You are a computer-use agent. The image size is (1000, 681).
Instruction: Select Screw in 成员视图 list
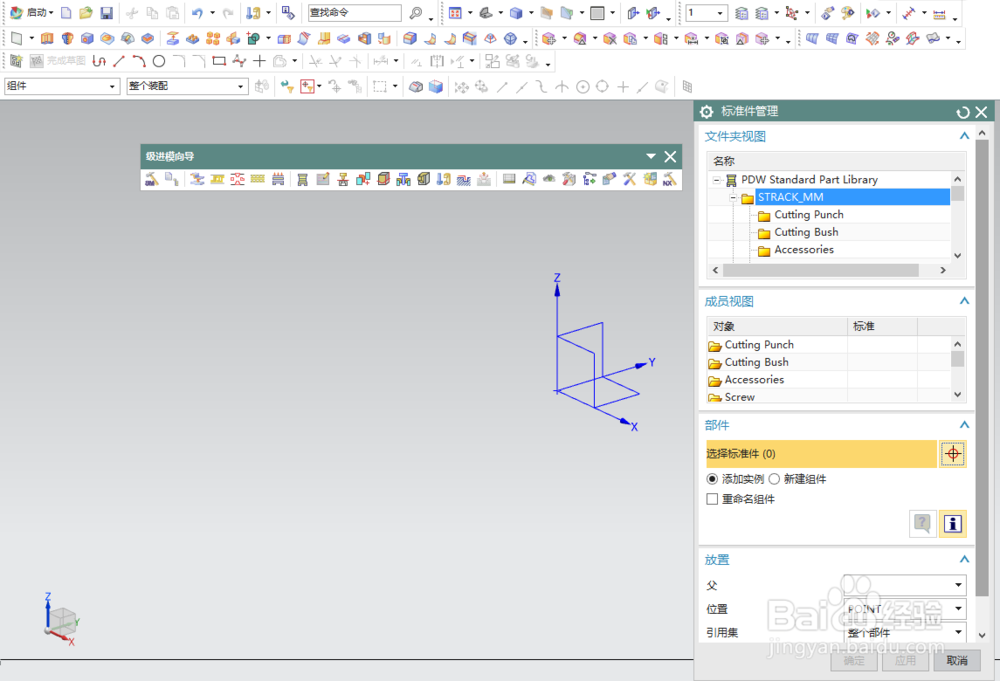(739, 397)
